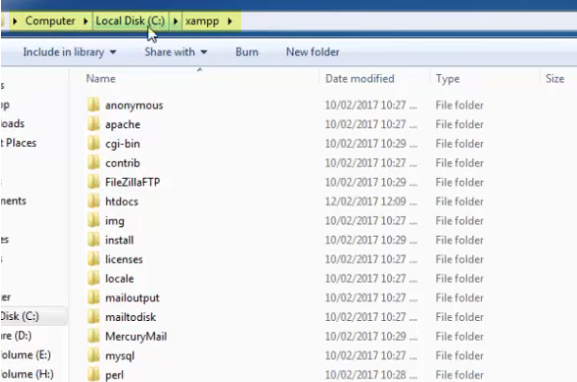Select the (D:) drive in navigation pane
The image size is (577, 382).
click(16, 336)
